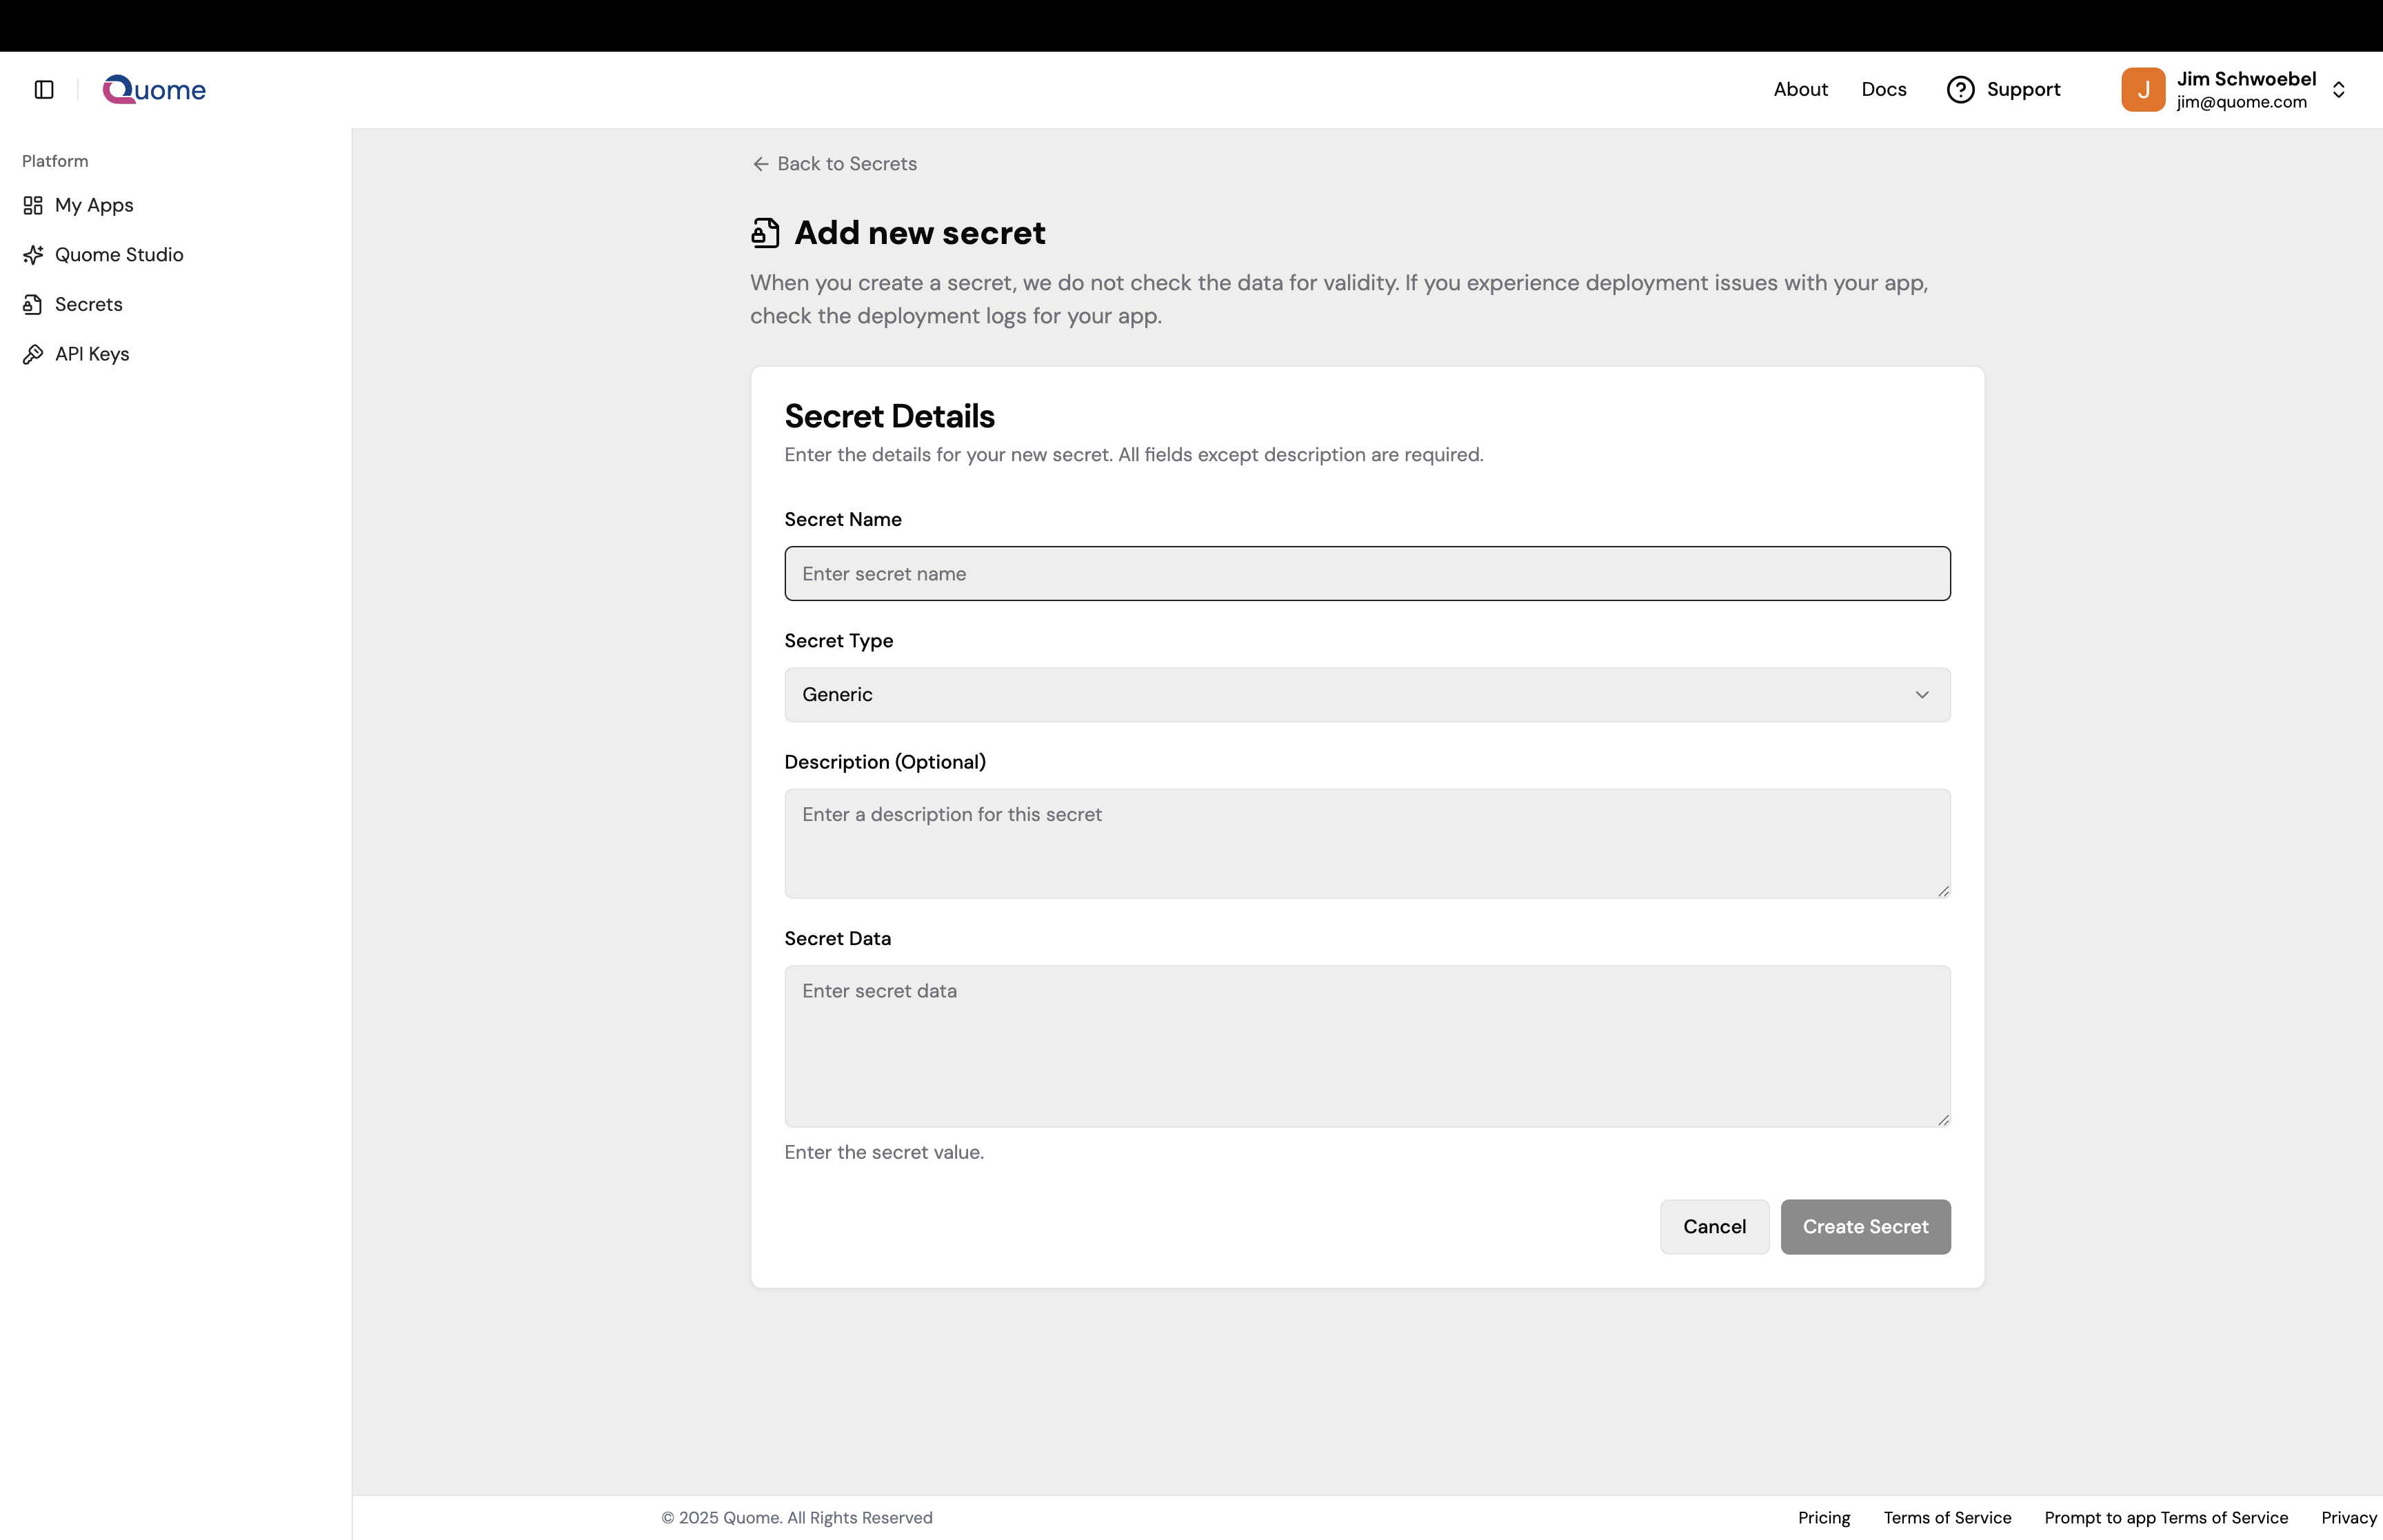Click the Quome logo
The width and height of the screenshot is (2383, 1540).
(154, 89)
